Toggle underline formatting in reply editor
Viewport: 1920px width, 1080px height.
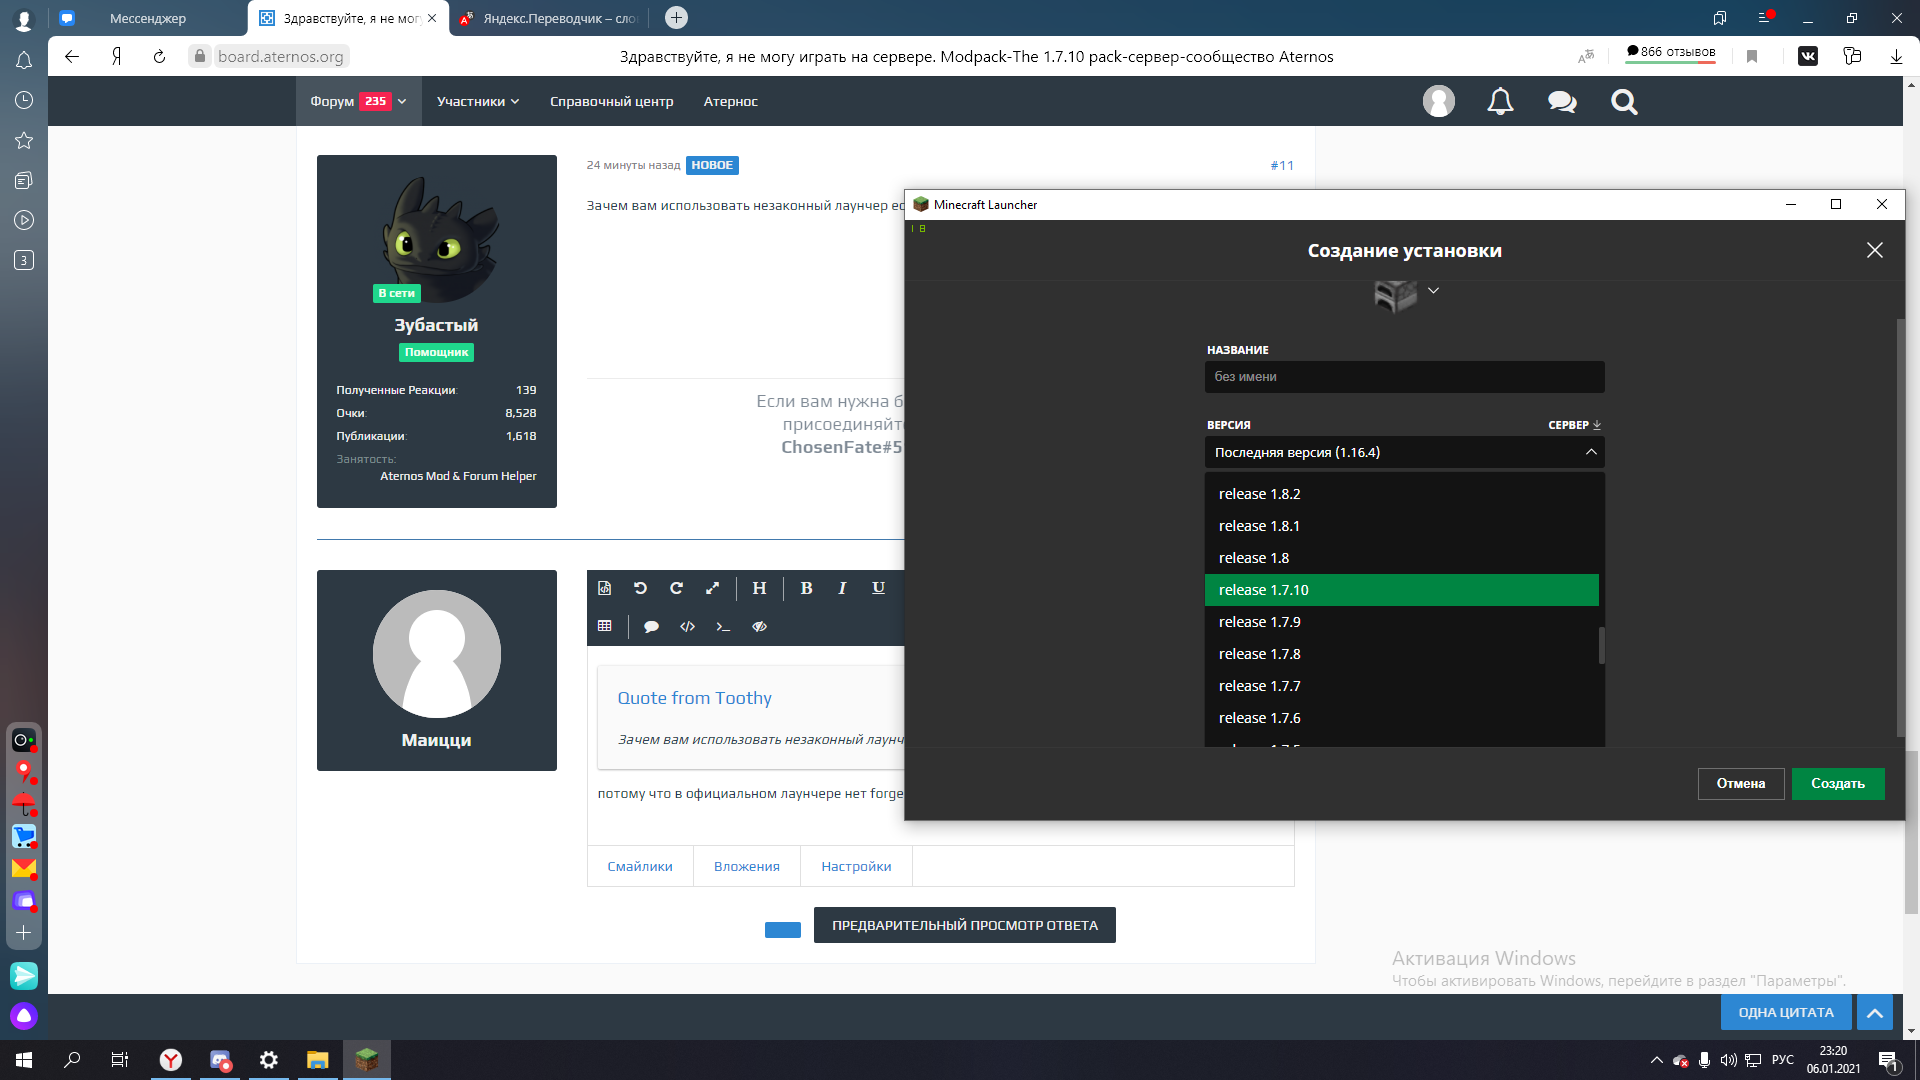click(878, 588)
